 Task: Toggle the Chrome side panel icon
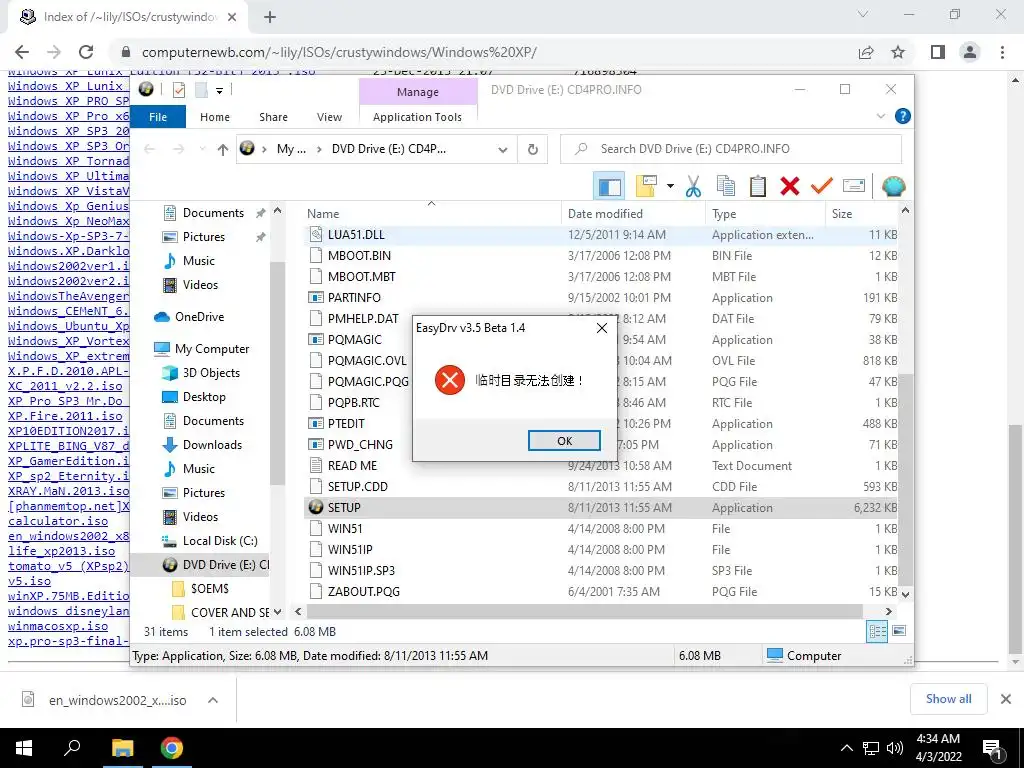tap(938, 52)
